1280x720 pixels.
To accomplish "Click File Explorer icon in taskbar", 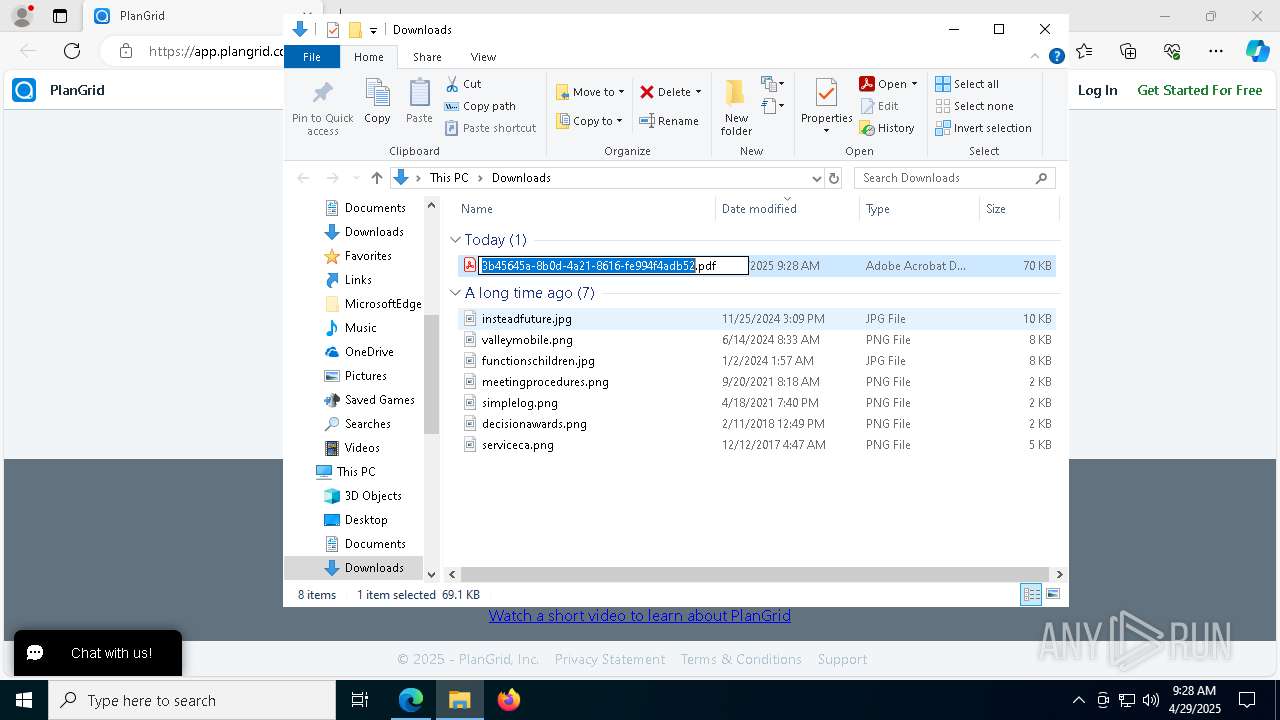I will pos(460,700).
